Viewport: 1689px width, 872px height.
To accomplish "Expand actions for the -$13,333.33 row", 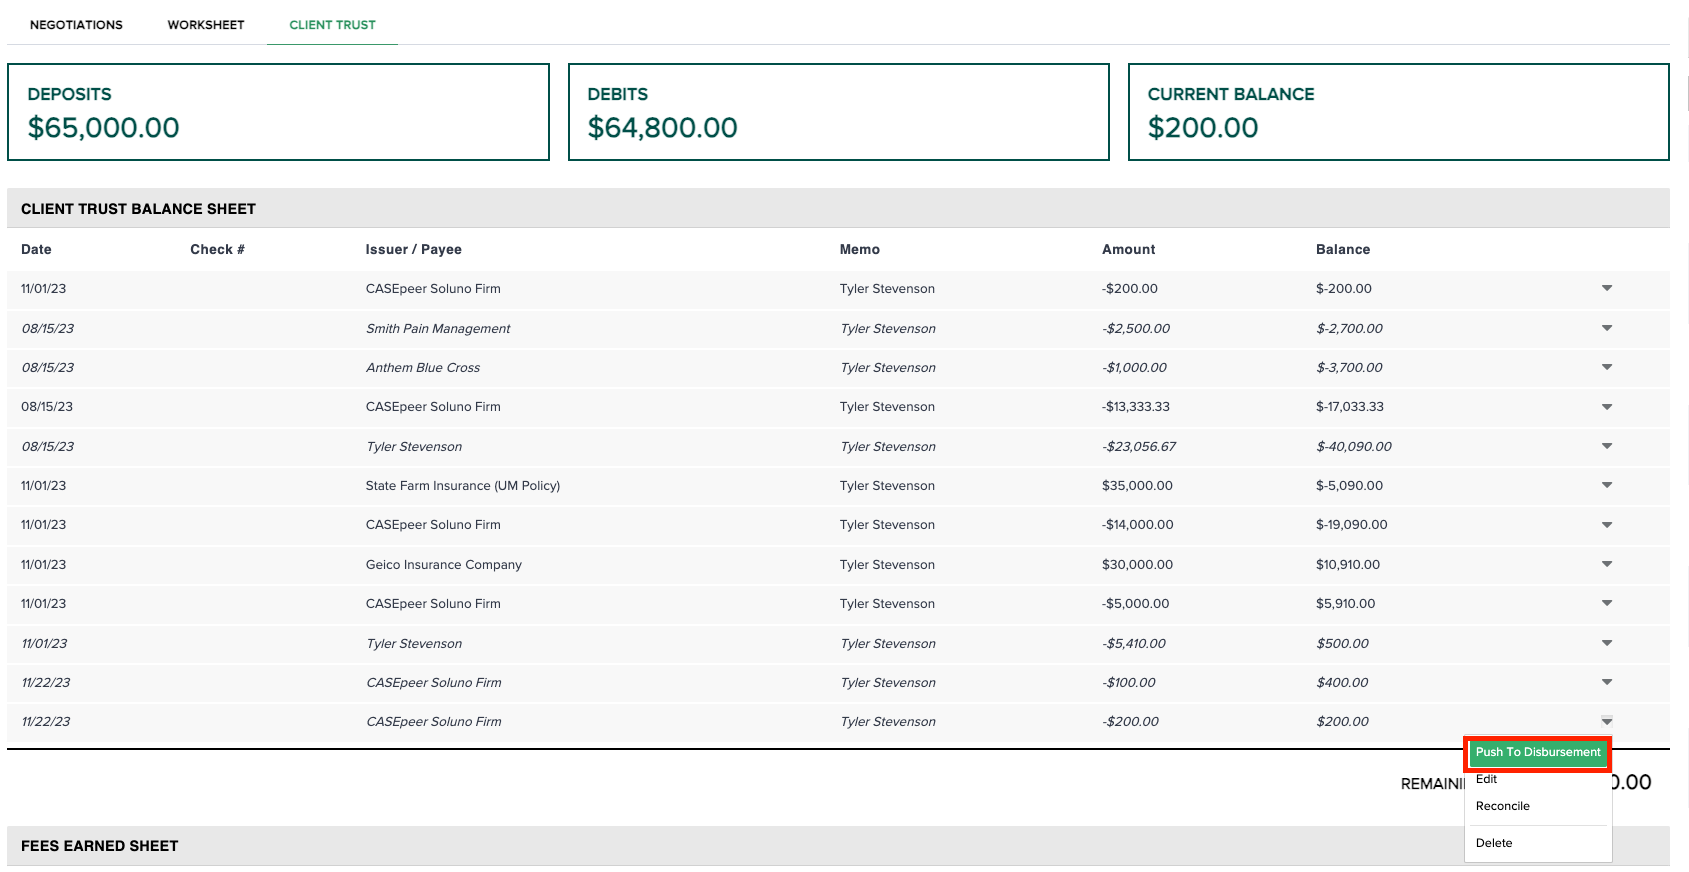I will [x=1607, y=407].
